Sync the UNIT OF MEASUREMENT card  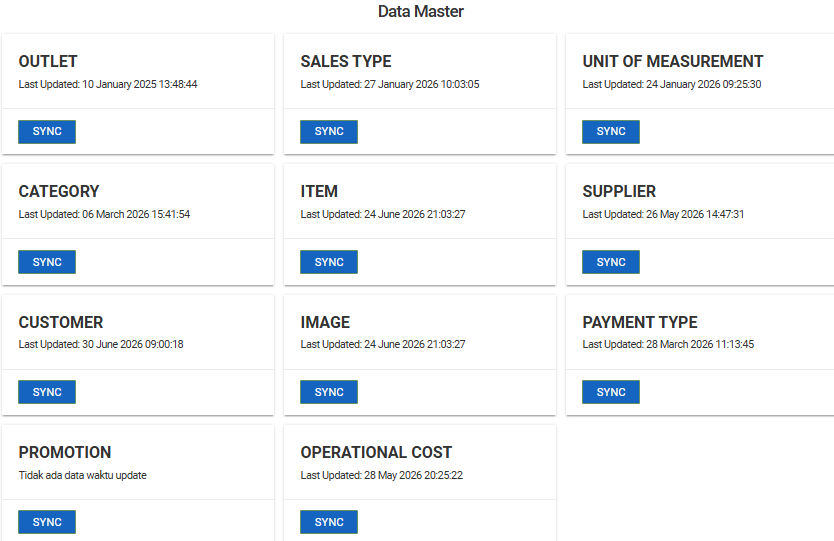click(611, 131)
